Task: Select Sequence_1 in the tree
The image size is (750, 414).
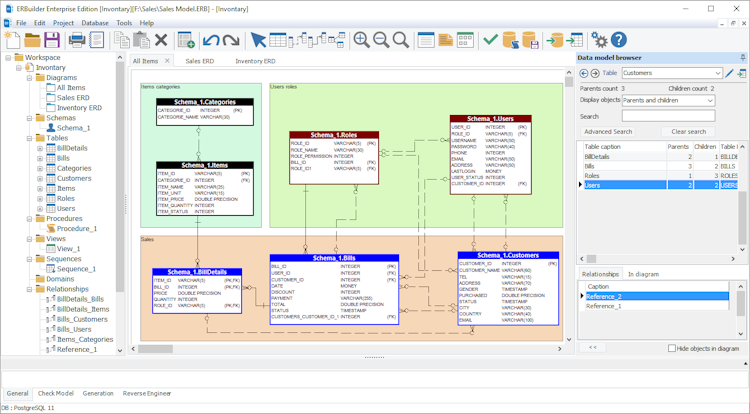Action: [x=76, y=269]
